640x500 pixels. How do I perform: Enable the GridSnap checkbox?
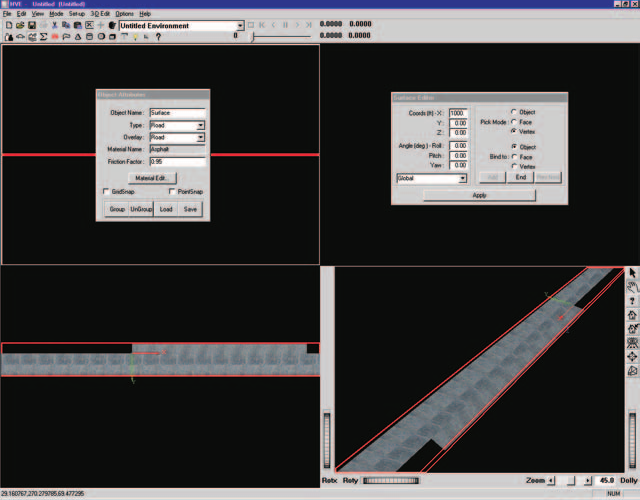point(106,191)
